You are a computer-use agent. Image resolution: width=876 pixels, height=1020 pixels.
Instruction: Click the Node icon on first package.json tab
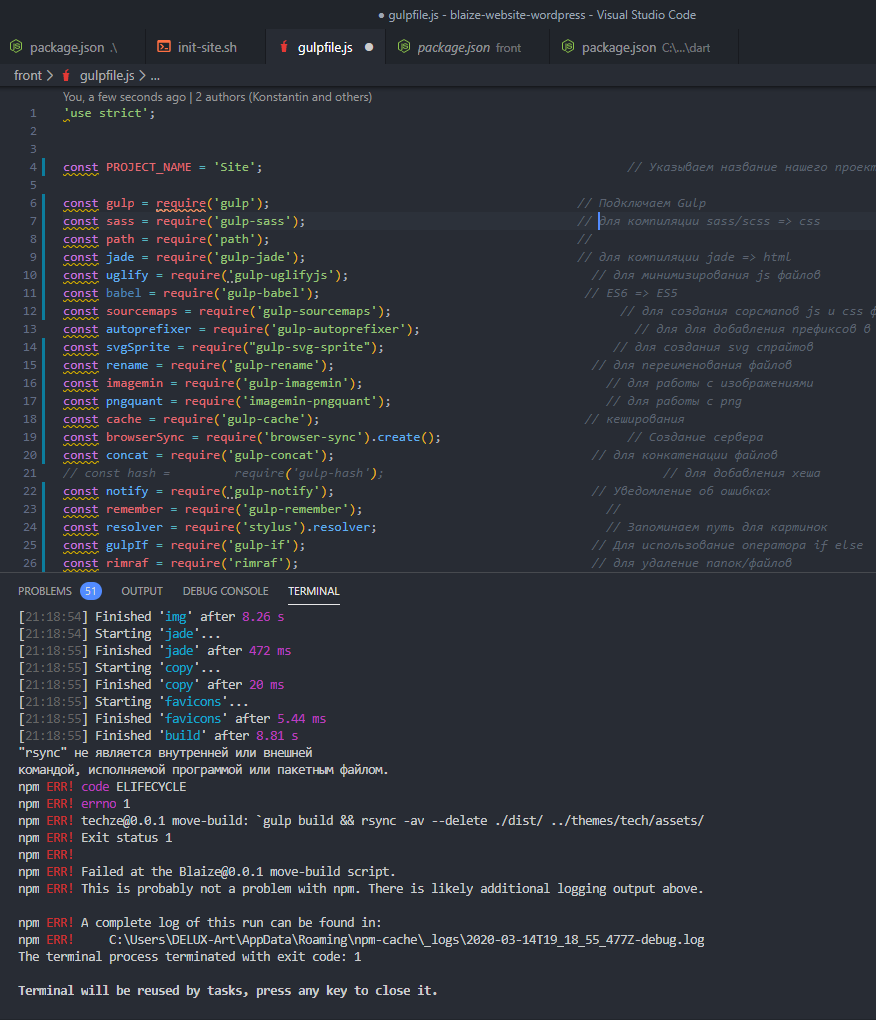[16, 47]
